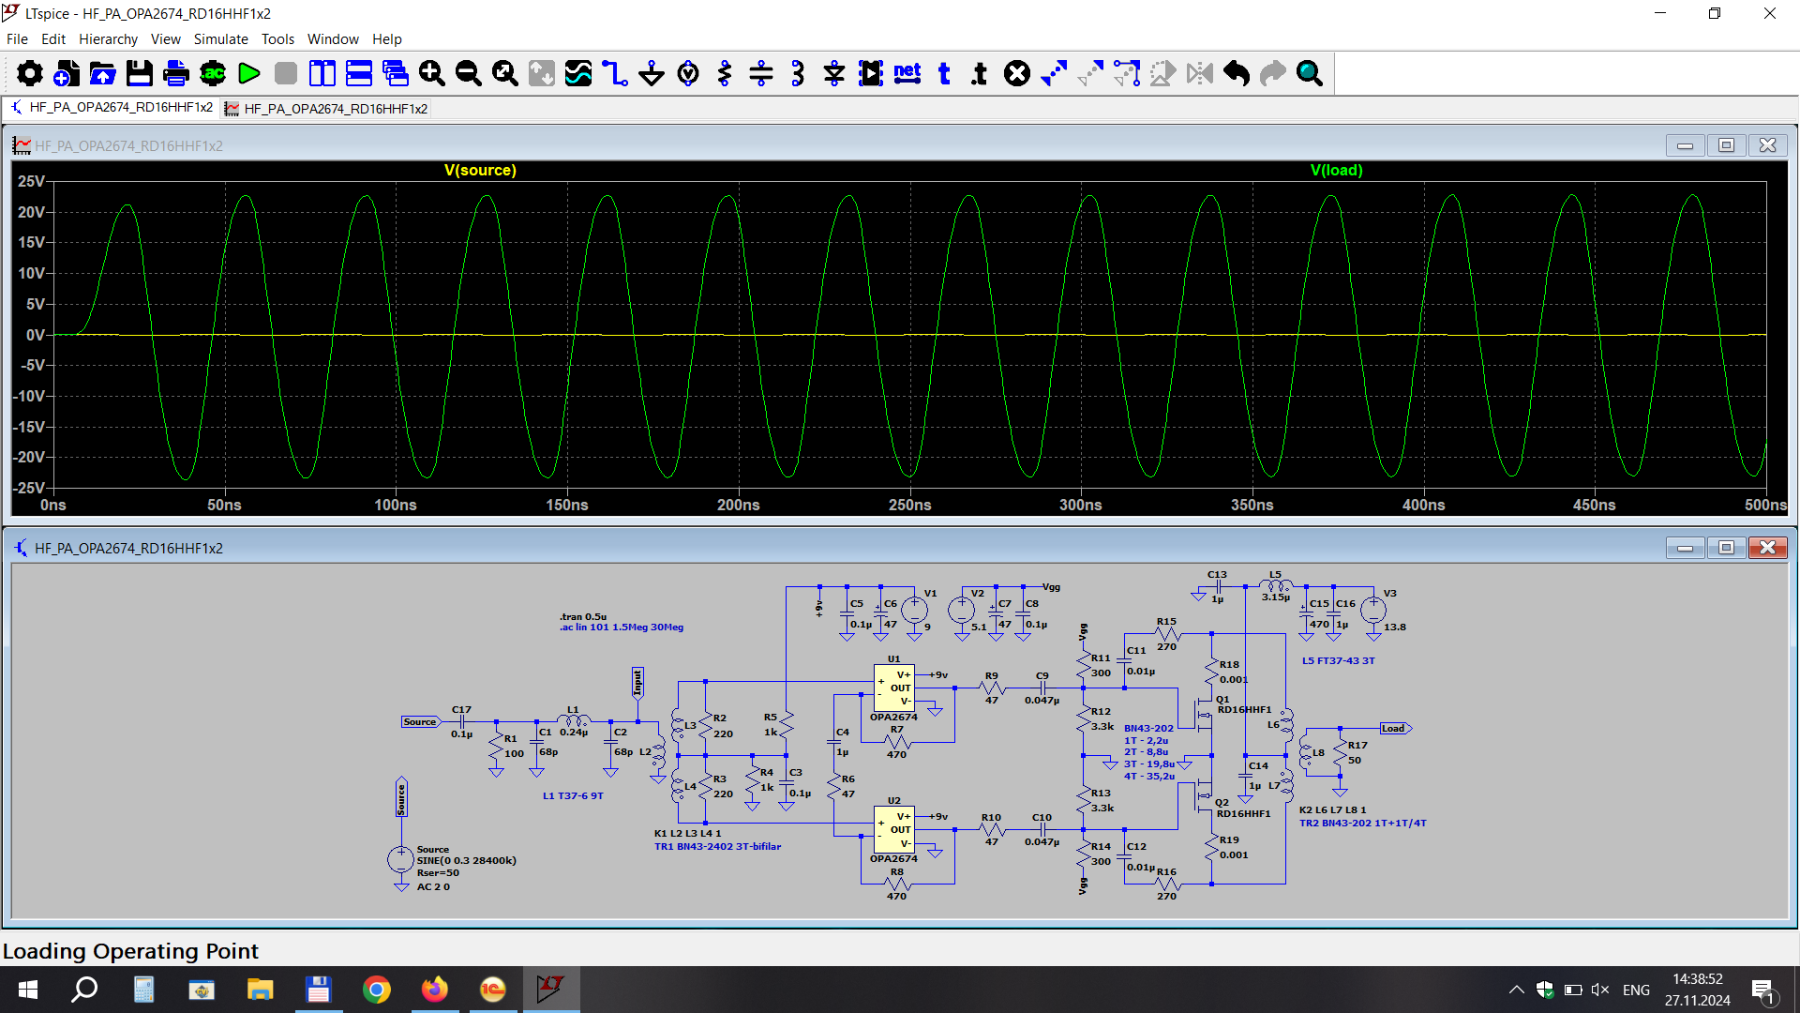Open the LTspice settings gear icon
This screenshot has height=1013, width=1800.
pyautogui.click(x=30, y=73)
